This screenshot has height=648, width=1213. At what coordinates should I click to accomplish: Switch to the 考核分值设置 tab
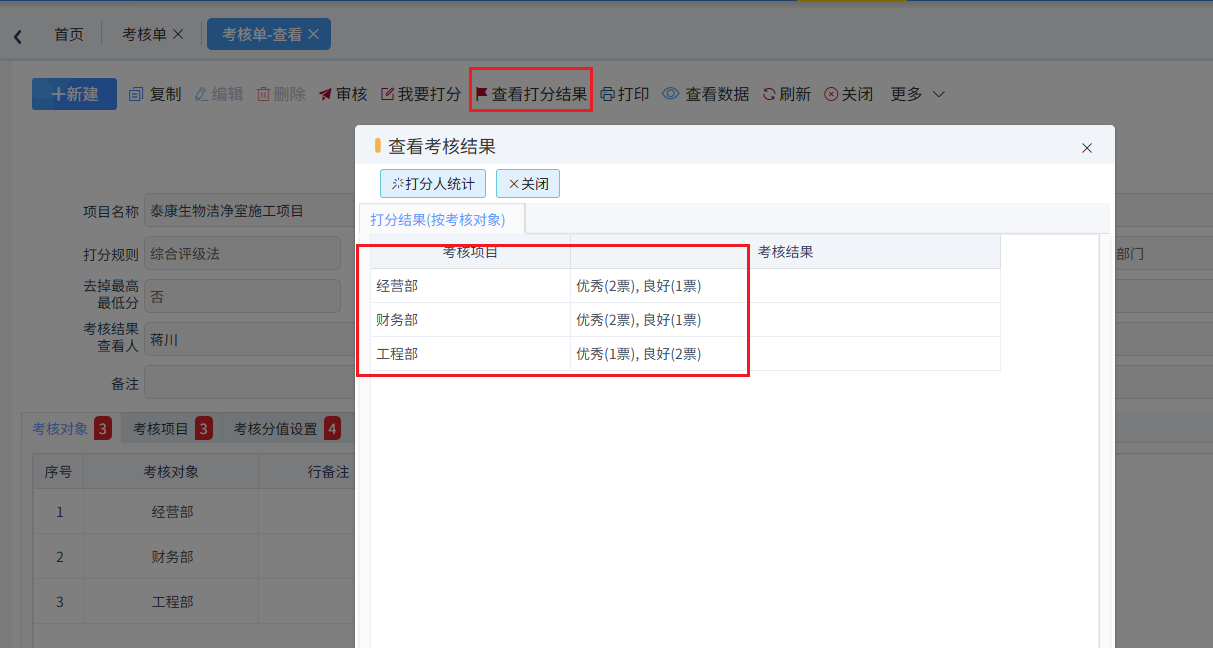pyautogui.click(x=286, y=429)
